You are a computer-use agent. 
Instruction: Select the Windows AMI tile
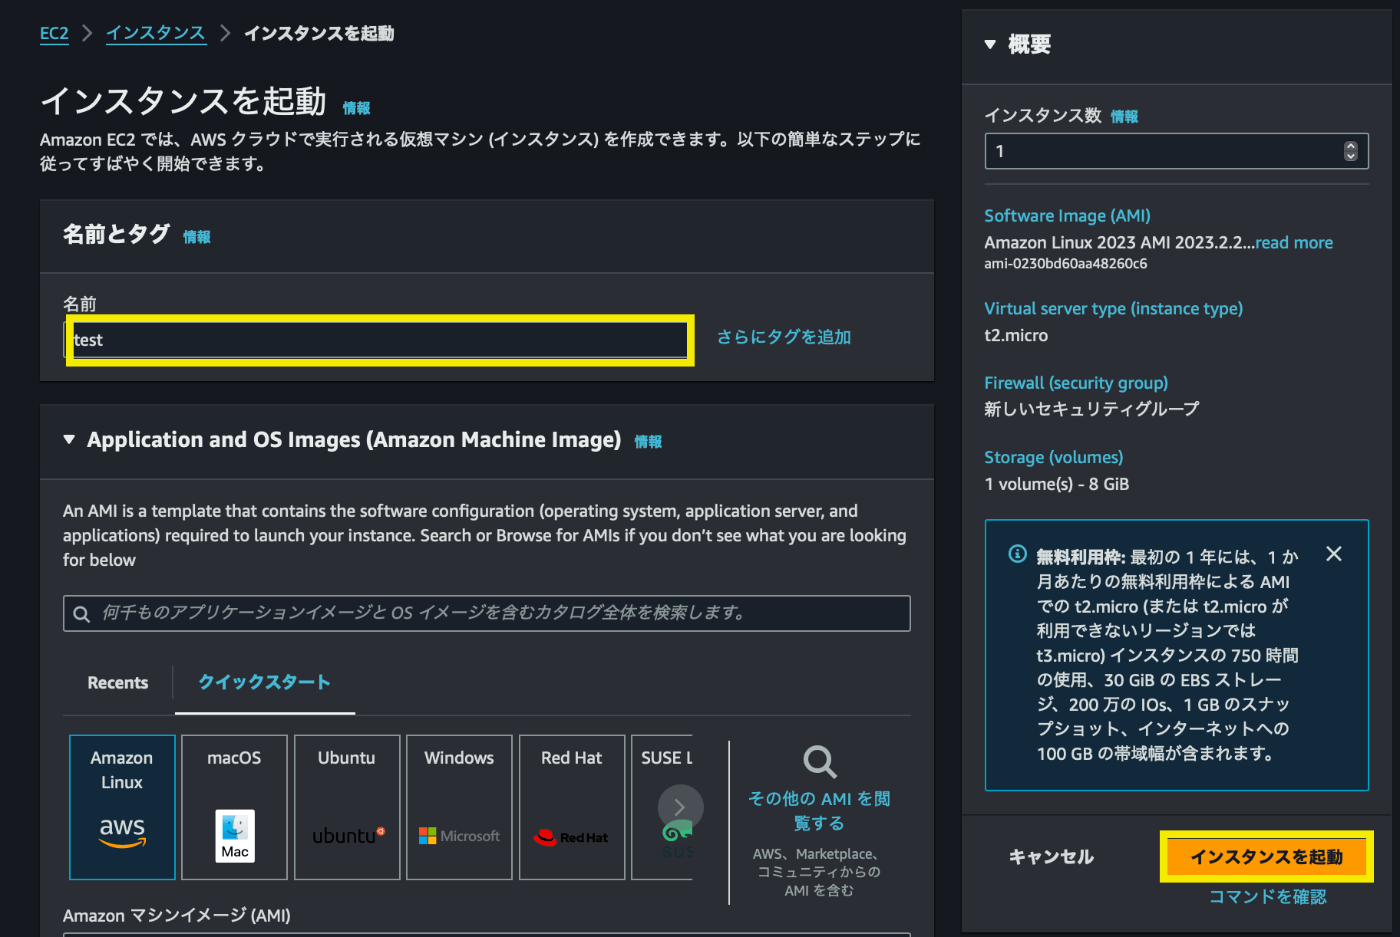point(459,807)
